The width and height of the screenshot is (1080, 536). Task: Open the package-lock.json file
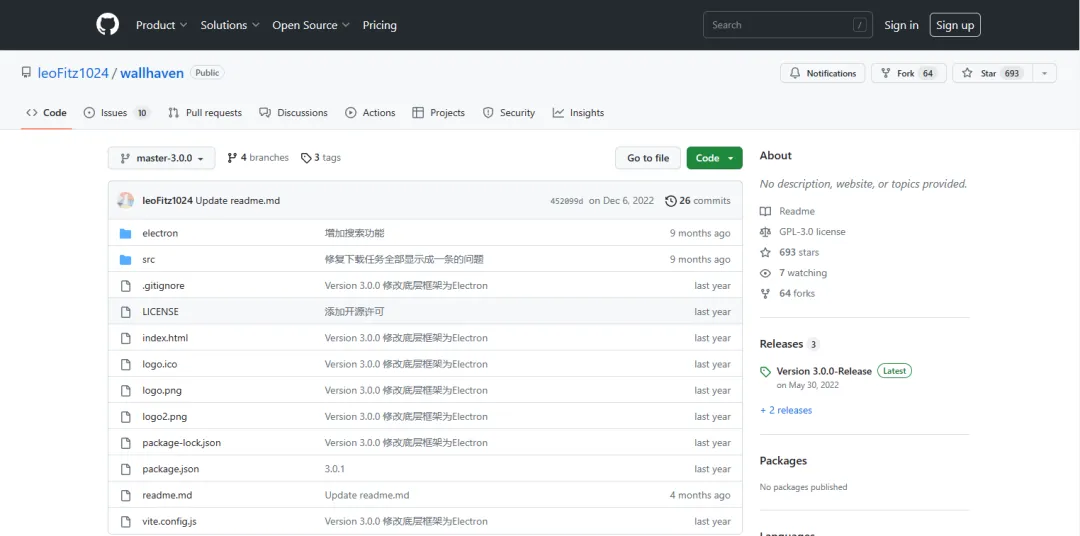coord(181,443)
